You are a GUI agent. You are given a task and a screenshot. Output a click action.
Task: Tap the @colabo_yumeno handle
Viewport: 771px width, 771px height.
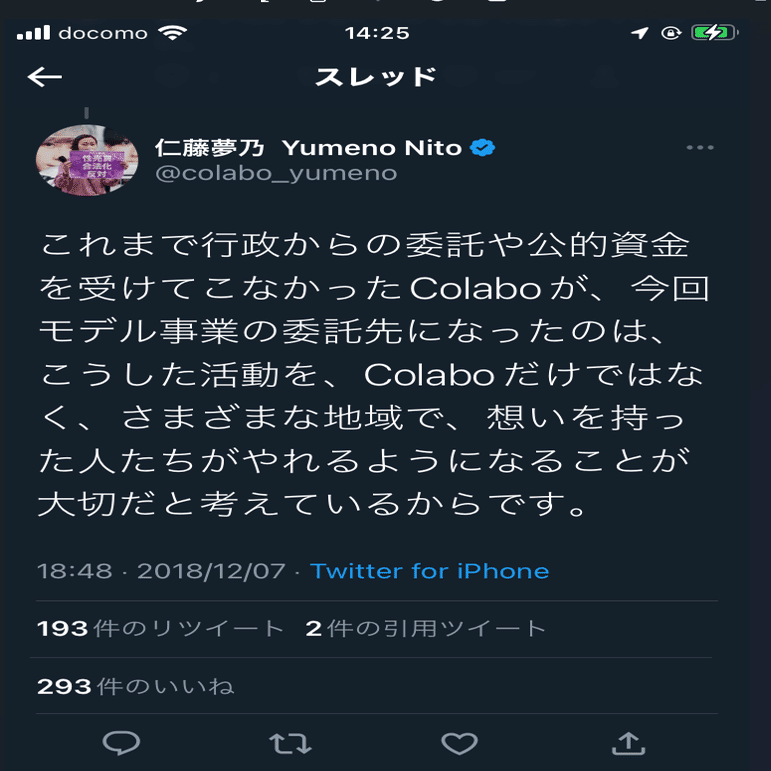(x=276, y=173)
